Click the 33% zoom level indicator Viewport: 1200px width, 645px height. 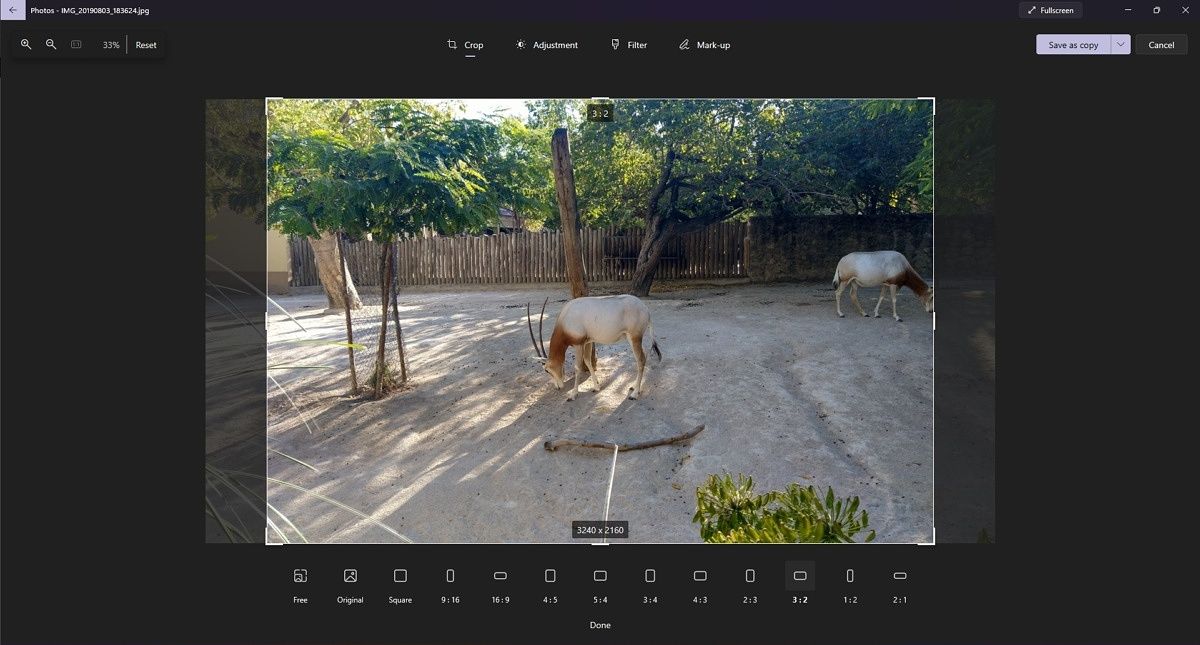(111, 44)
